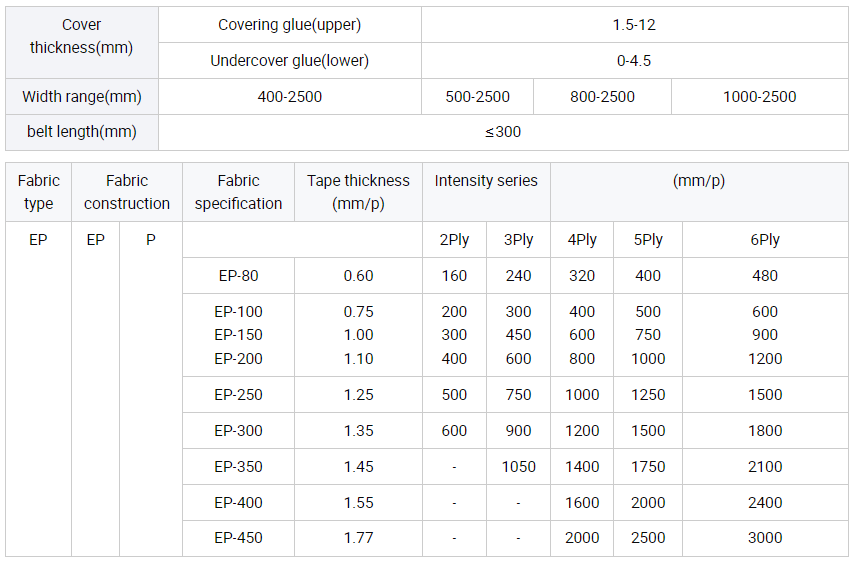Click the 1050 value in EP-350 row
This screenshot has height=565, width=856.
pos(518,467)
